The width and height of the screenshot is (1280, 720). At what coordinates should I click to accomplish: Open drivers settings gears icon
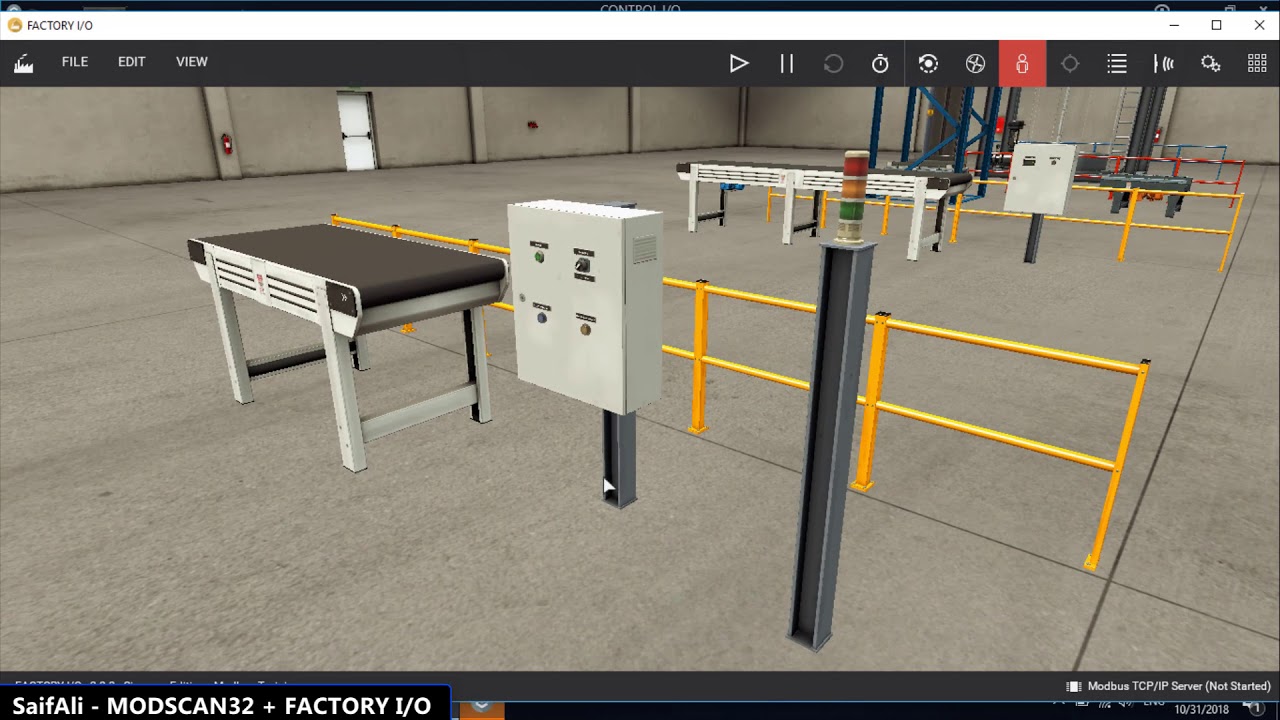(1210, 64)
